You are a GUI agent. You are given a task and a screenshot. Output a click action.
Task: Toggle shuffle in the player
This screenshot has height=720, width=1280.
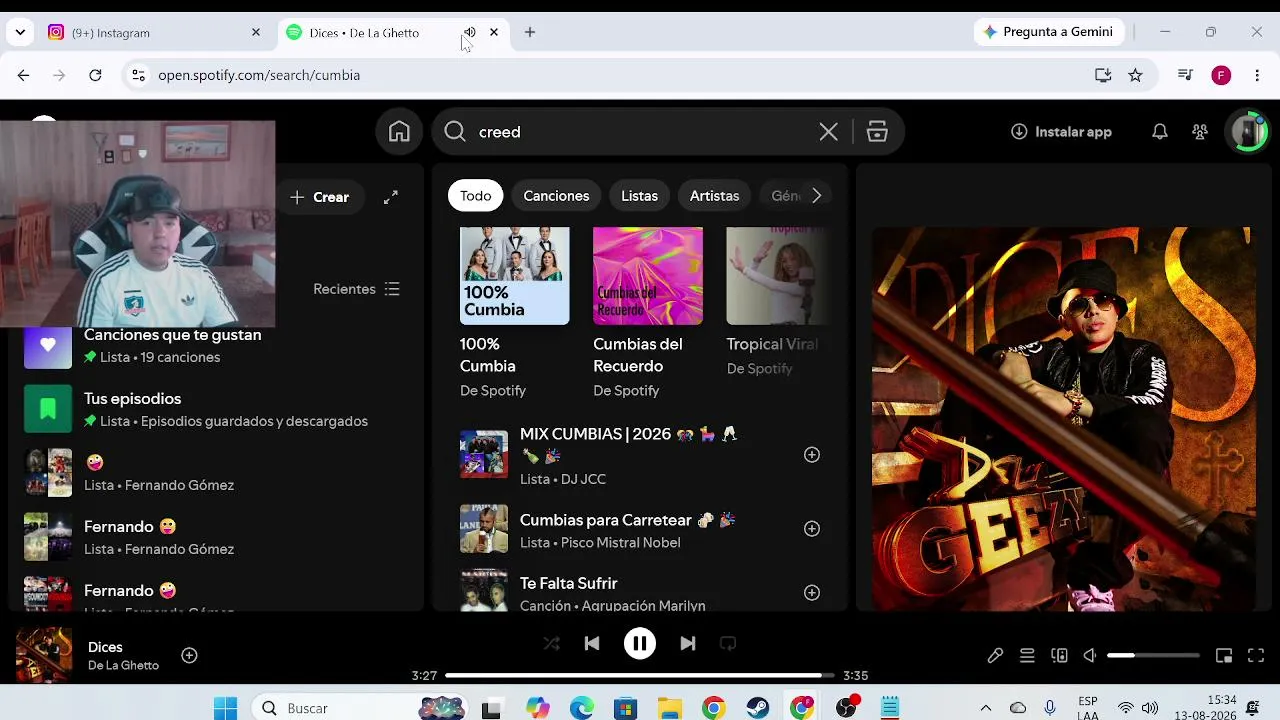pyautogui.click(x=551, y=644)
